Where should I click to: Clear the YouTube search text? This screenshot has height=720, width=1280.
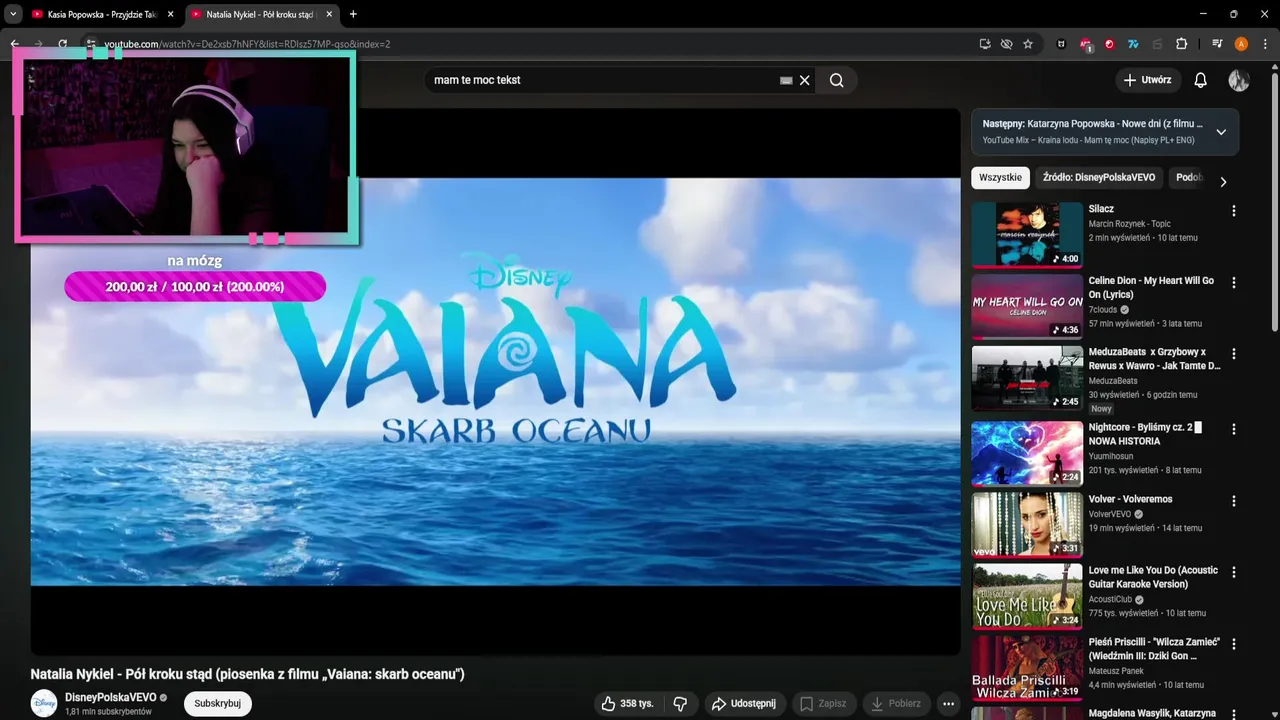coord(804,80)
